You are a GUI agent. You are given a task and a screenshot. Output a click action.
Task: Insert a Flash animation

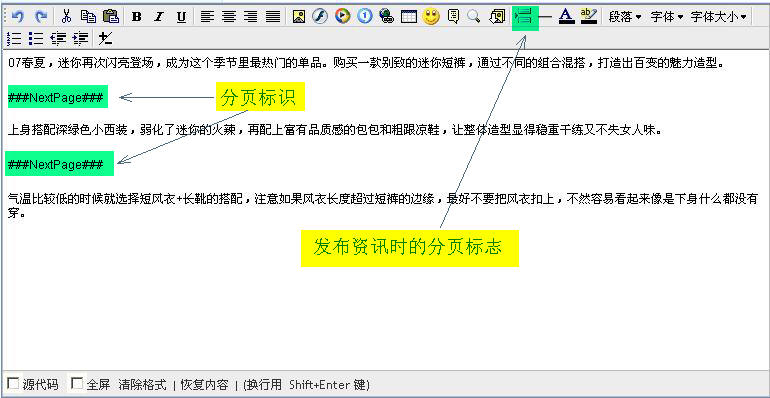click(320, 17)
